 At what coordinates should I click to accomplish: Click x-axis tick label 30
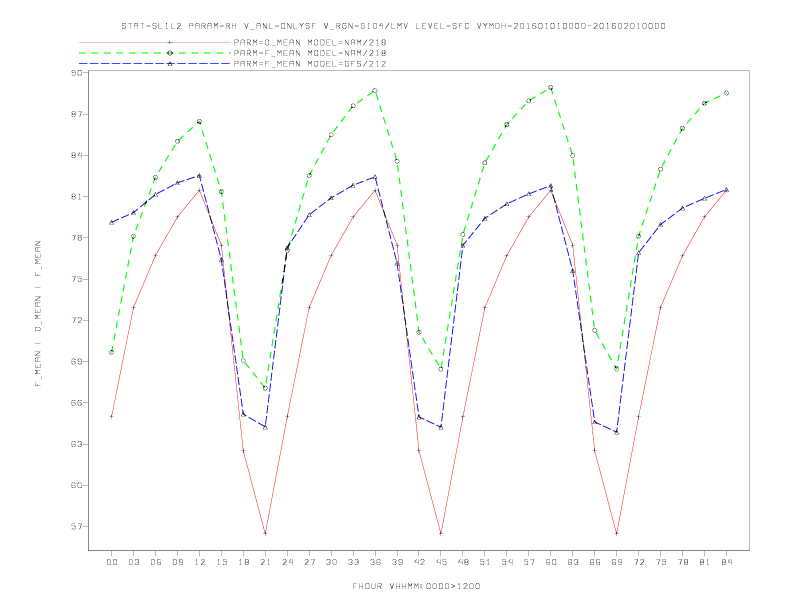pos(331,562)
